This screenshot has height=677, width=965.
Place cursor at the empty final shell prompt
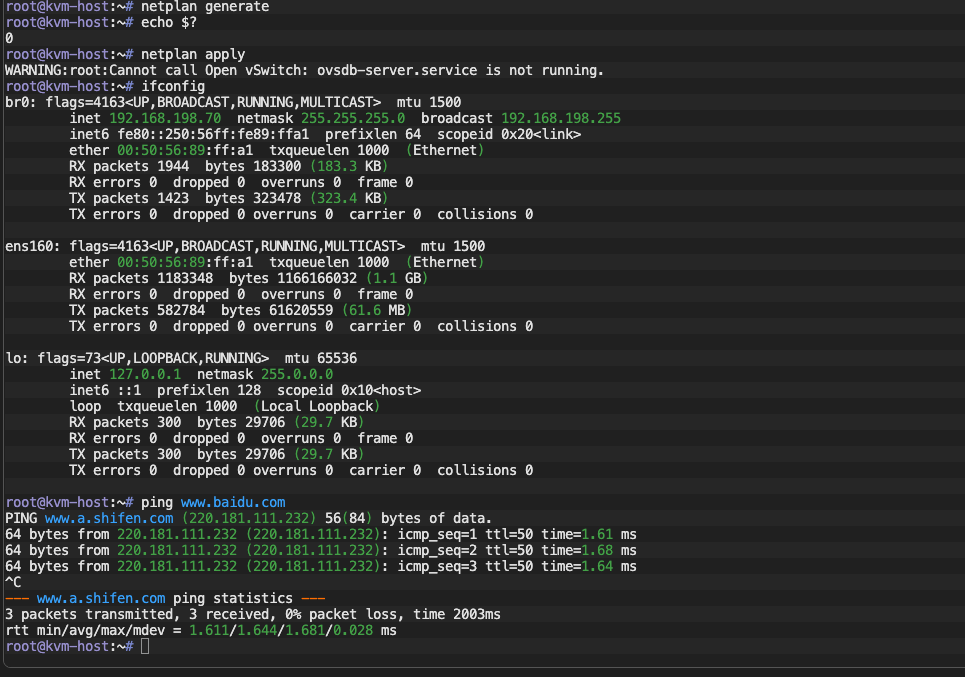click(146, 647)
